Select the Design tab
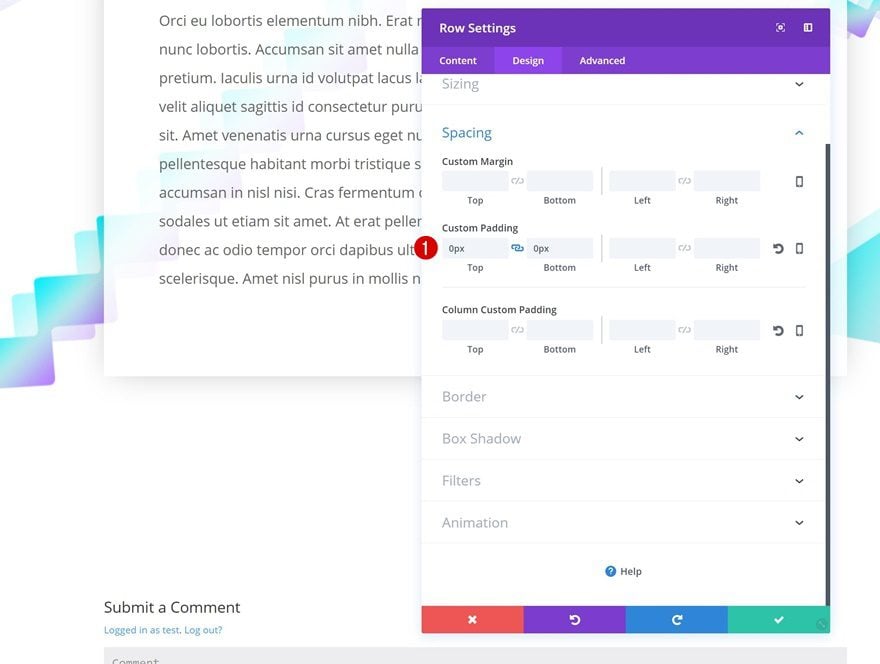 click(528, 61)
